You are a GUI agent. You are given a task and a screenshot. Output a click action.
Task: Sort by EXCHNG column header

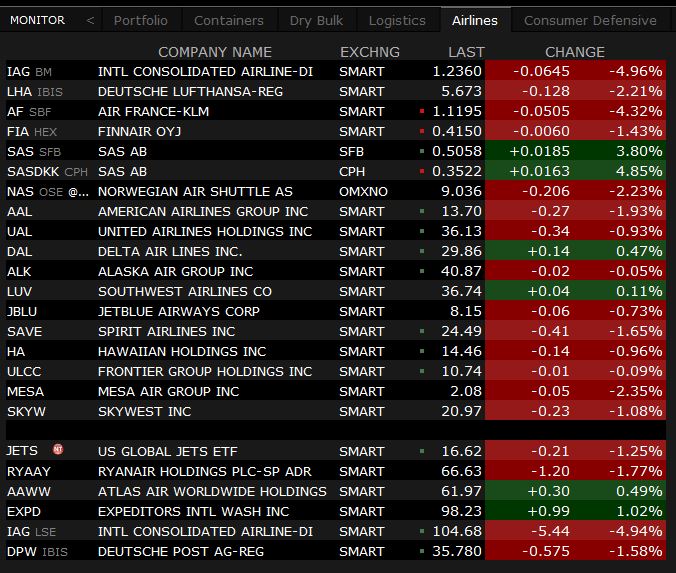[x=369, y=52]
